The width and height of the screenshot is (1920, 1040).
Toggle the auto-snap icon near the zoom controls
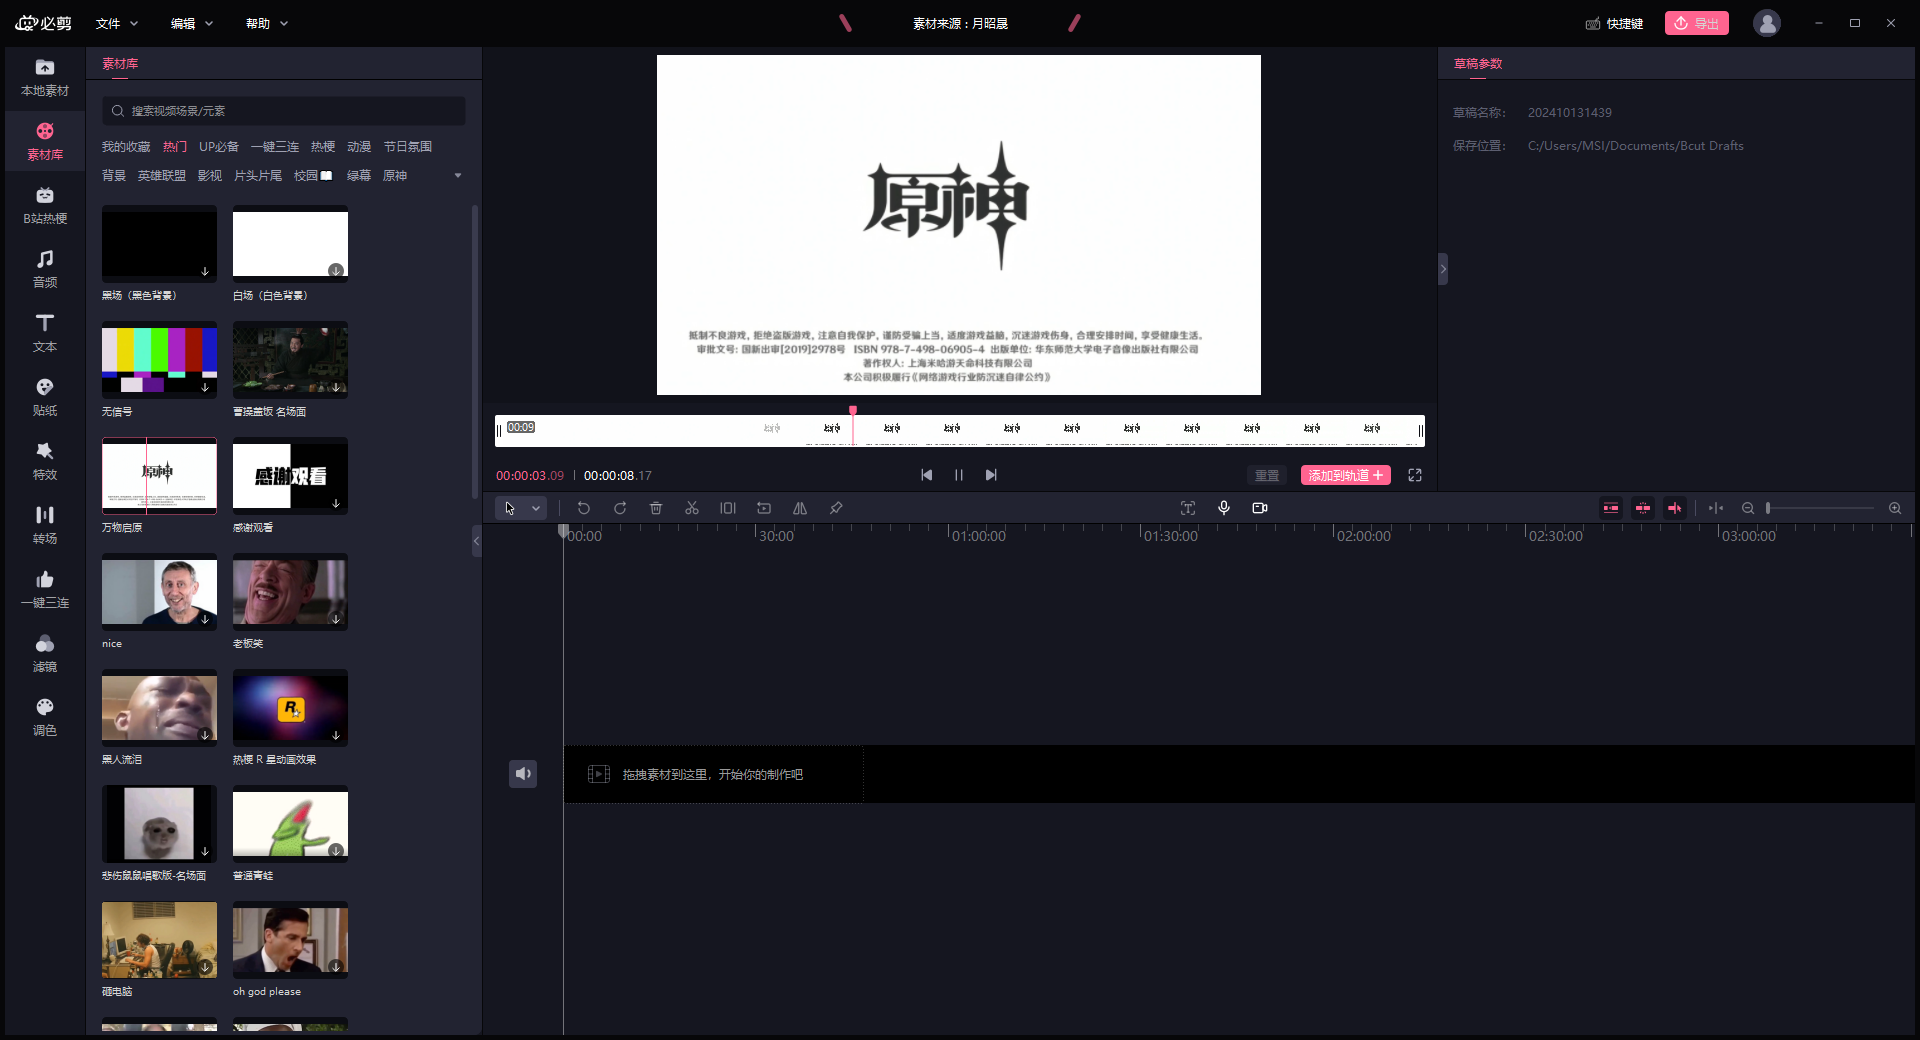1717,508
